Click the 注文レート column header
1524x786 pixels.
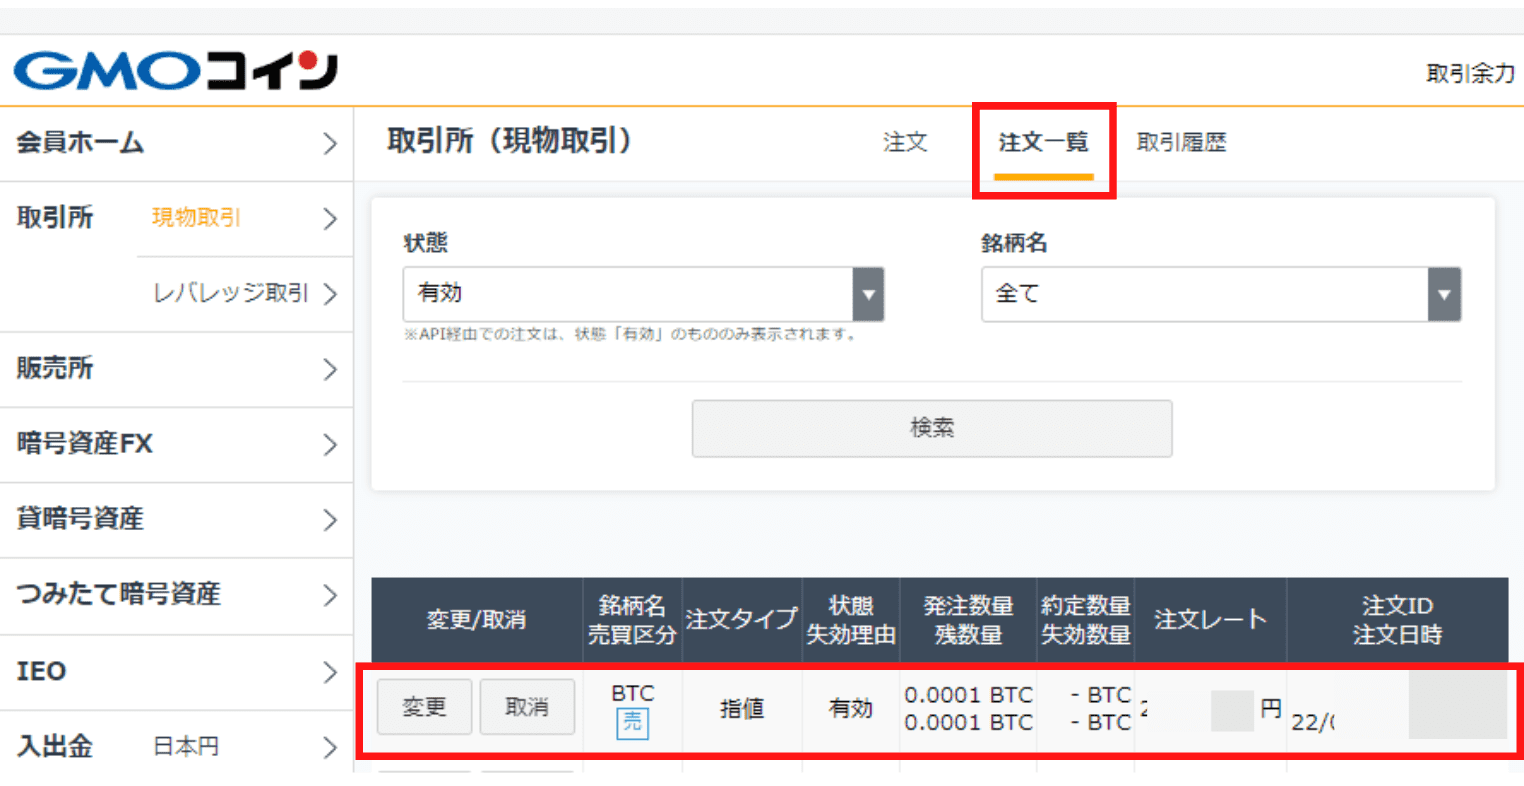click(x=1210, y=620)
